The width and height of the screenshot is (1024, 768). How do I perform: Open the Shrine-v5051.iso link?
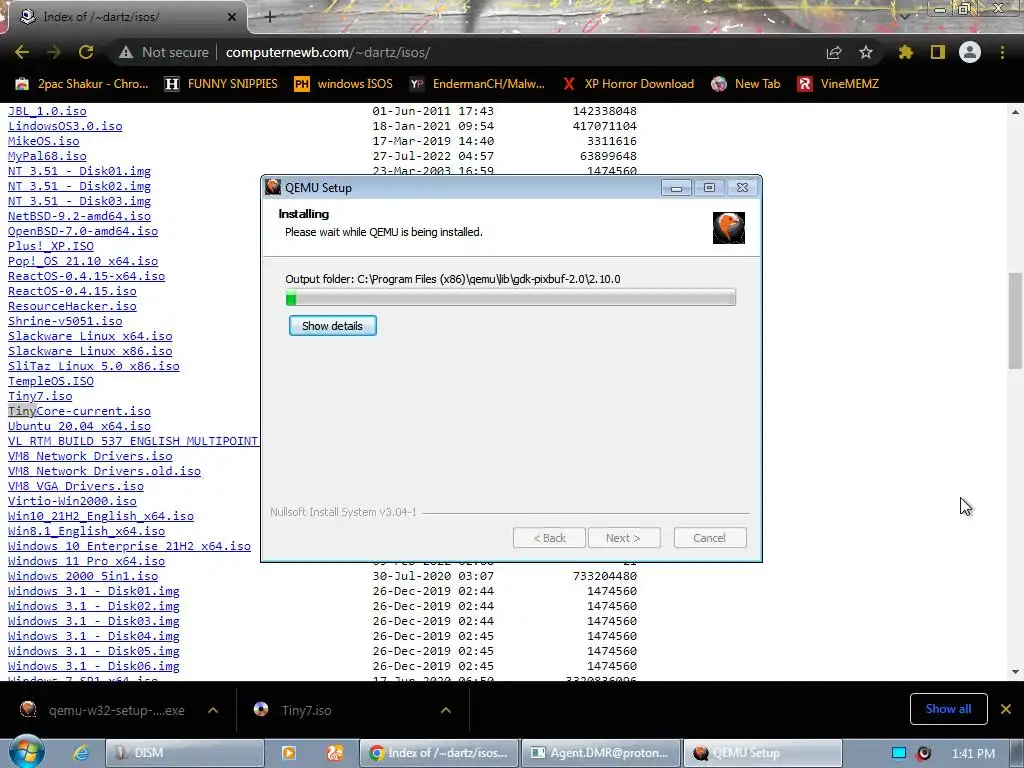(65, 321)
